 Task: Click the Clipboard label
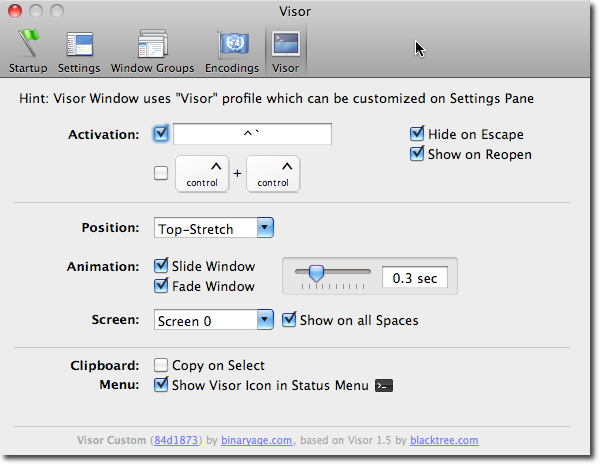click(x=104, y=365)
